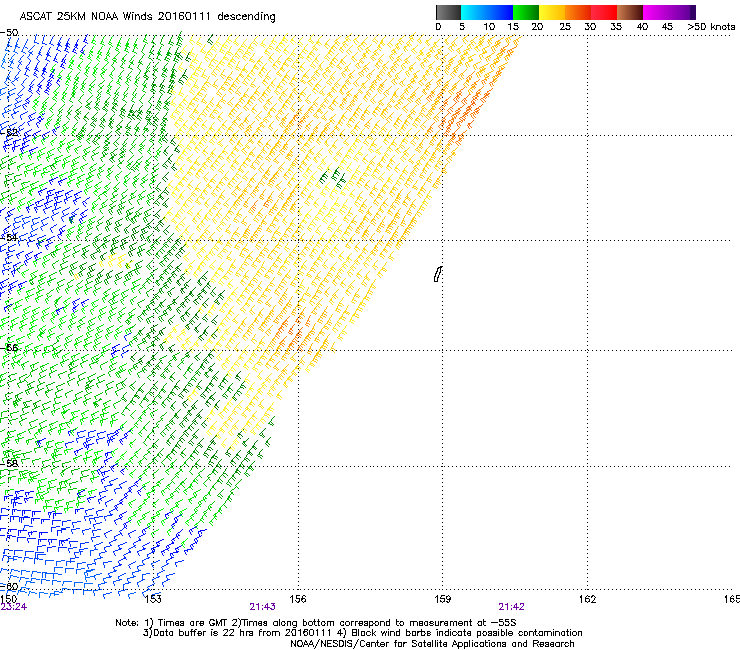The image size is (740, 650).
Task: Click the longitude label "162"
Action: 587,599
